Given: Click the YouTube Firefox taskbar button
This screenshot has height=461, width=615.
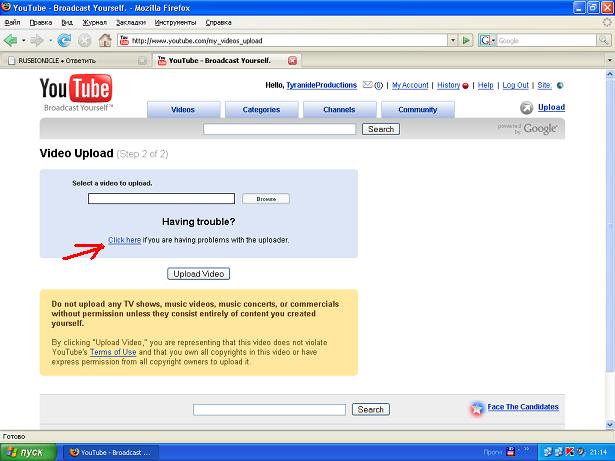Looking at the screenshot, I should point(111,452).
